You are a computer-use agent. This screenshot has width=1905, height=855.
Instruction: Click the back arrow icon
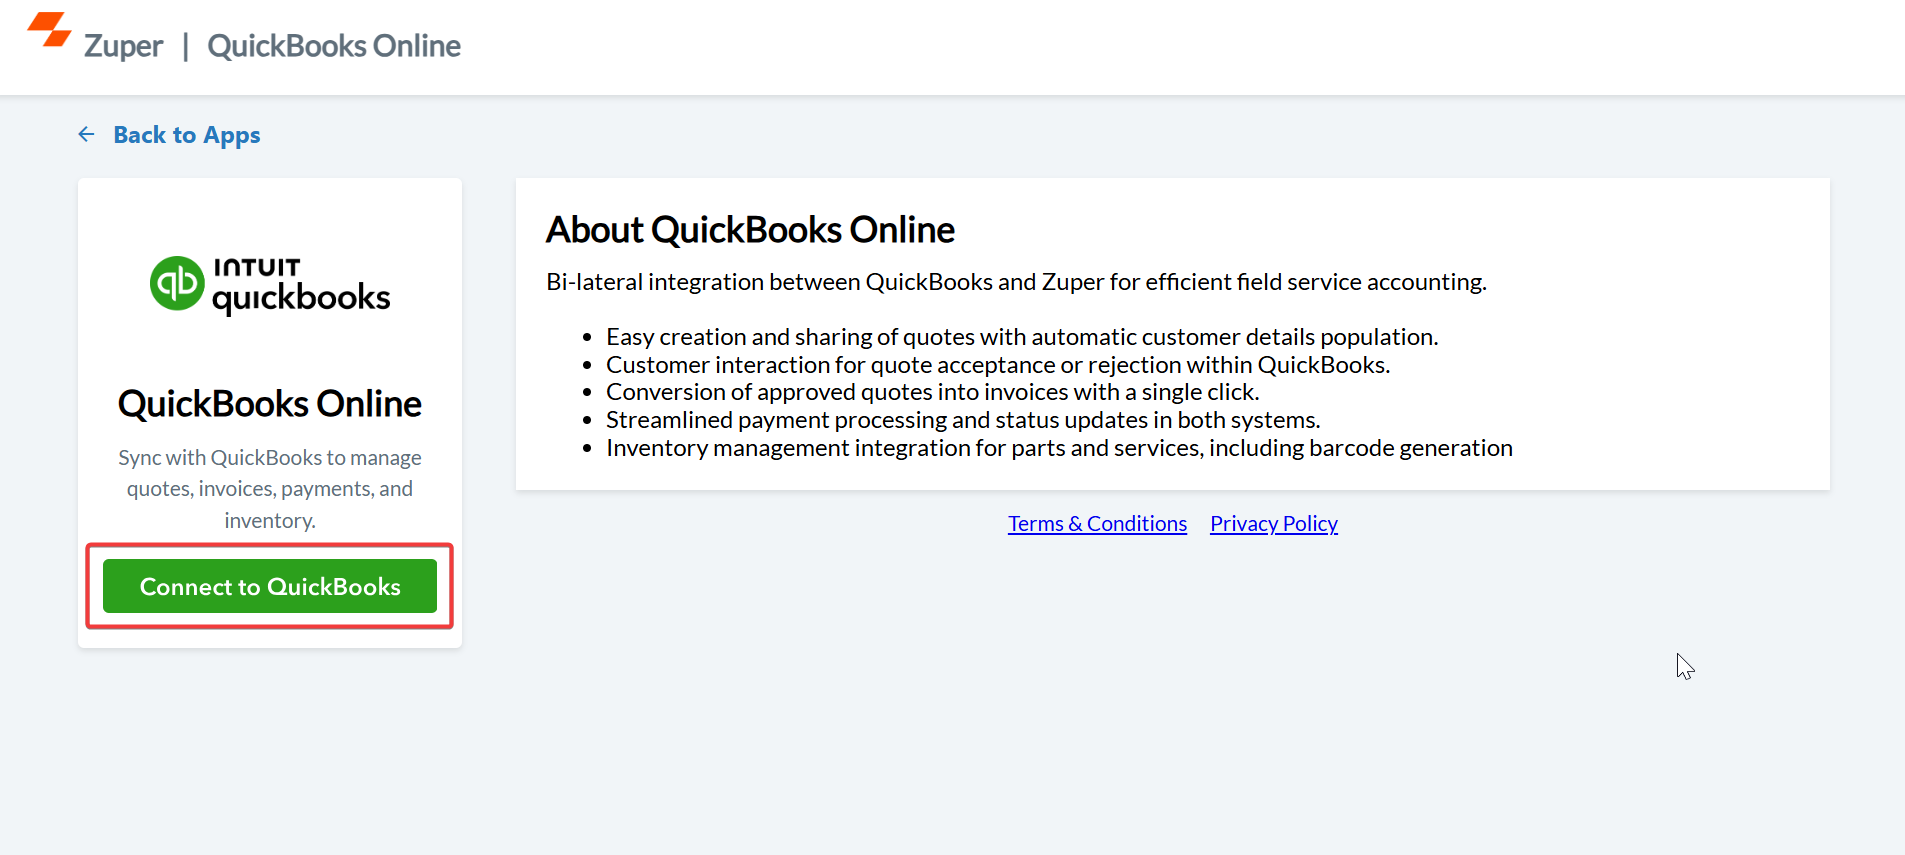tap(87, 134)
